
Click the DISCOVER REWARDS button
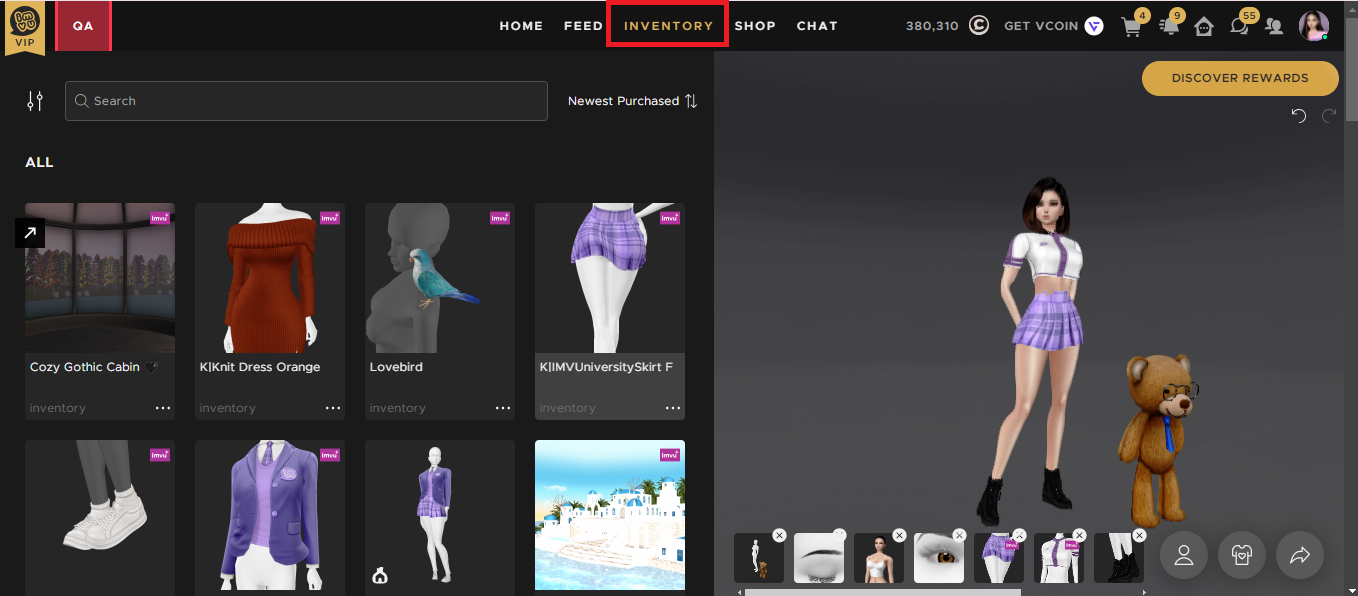[x=1240, y=78]
